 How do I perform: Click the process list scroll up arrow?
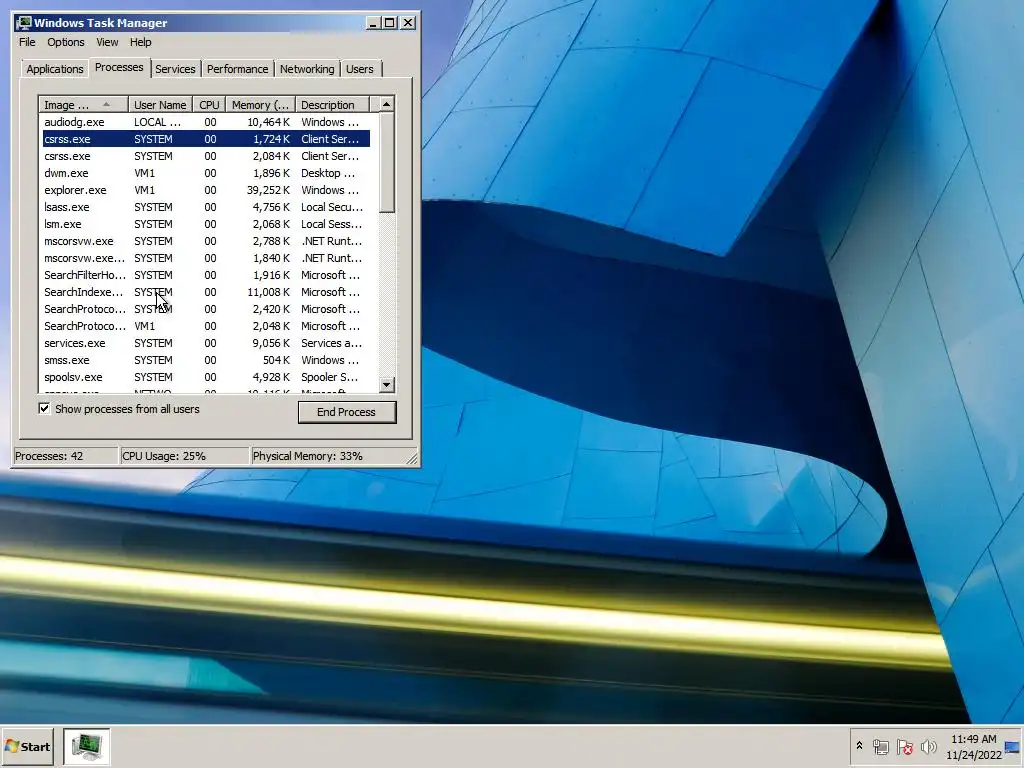pos(387,104)
